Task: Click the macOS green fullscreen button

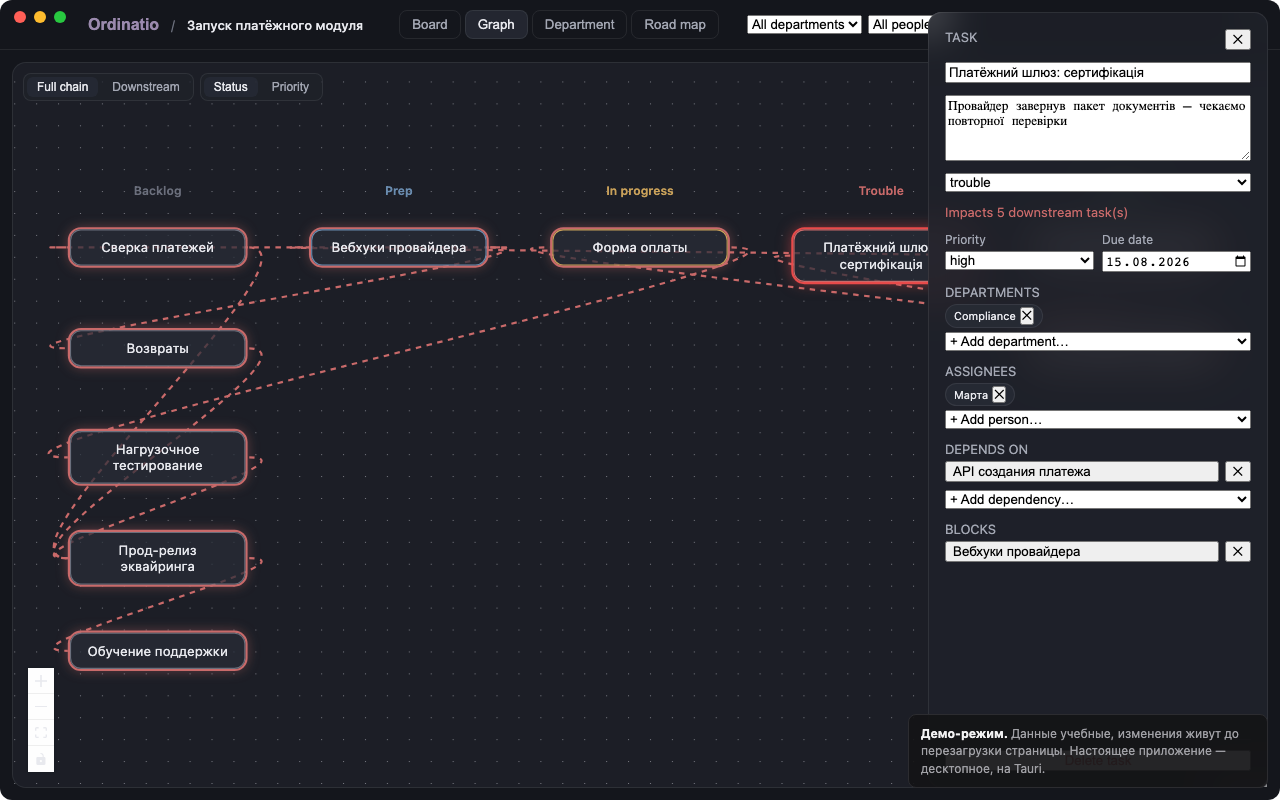Action: click(60, 17)
